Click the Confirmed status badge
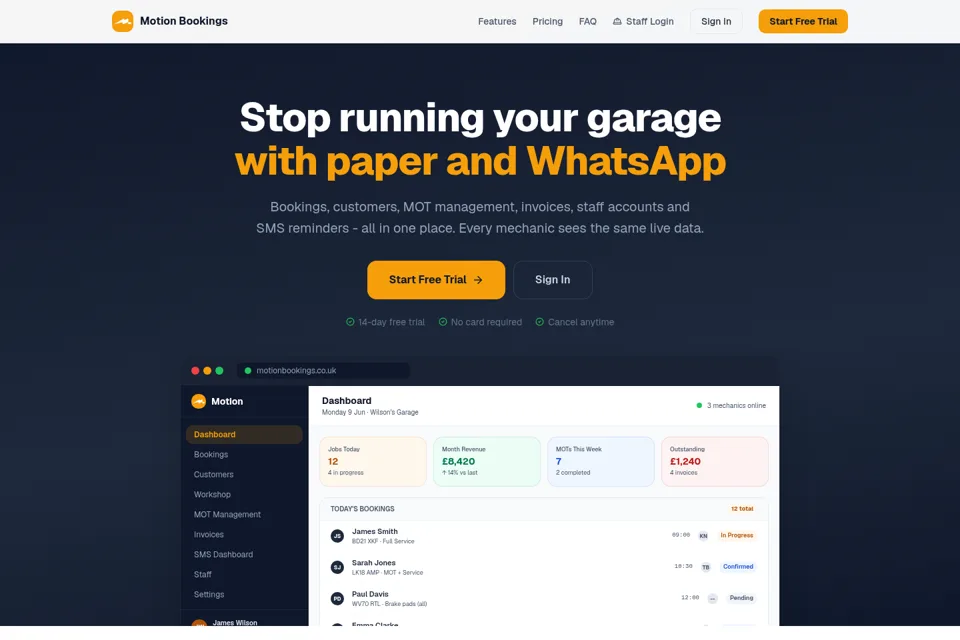The height and width of the screenshot is (640, 960). [738, 567]
